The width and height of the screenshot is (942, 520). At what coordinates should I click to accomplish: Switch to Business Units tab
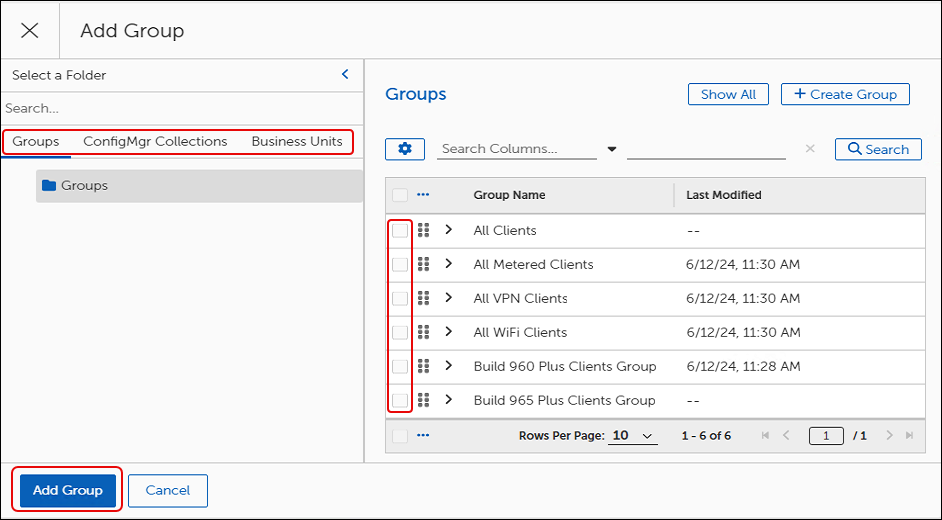[297, 142]
